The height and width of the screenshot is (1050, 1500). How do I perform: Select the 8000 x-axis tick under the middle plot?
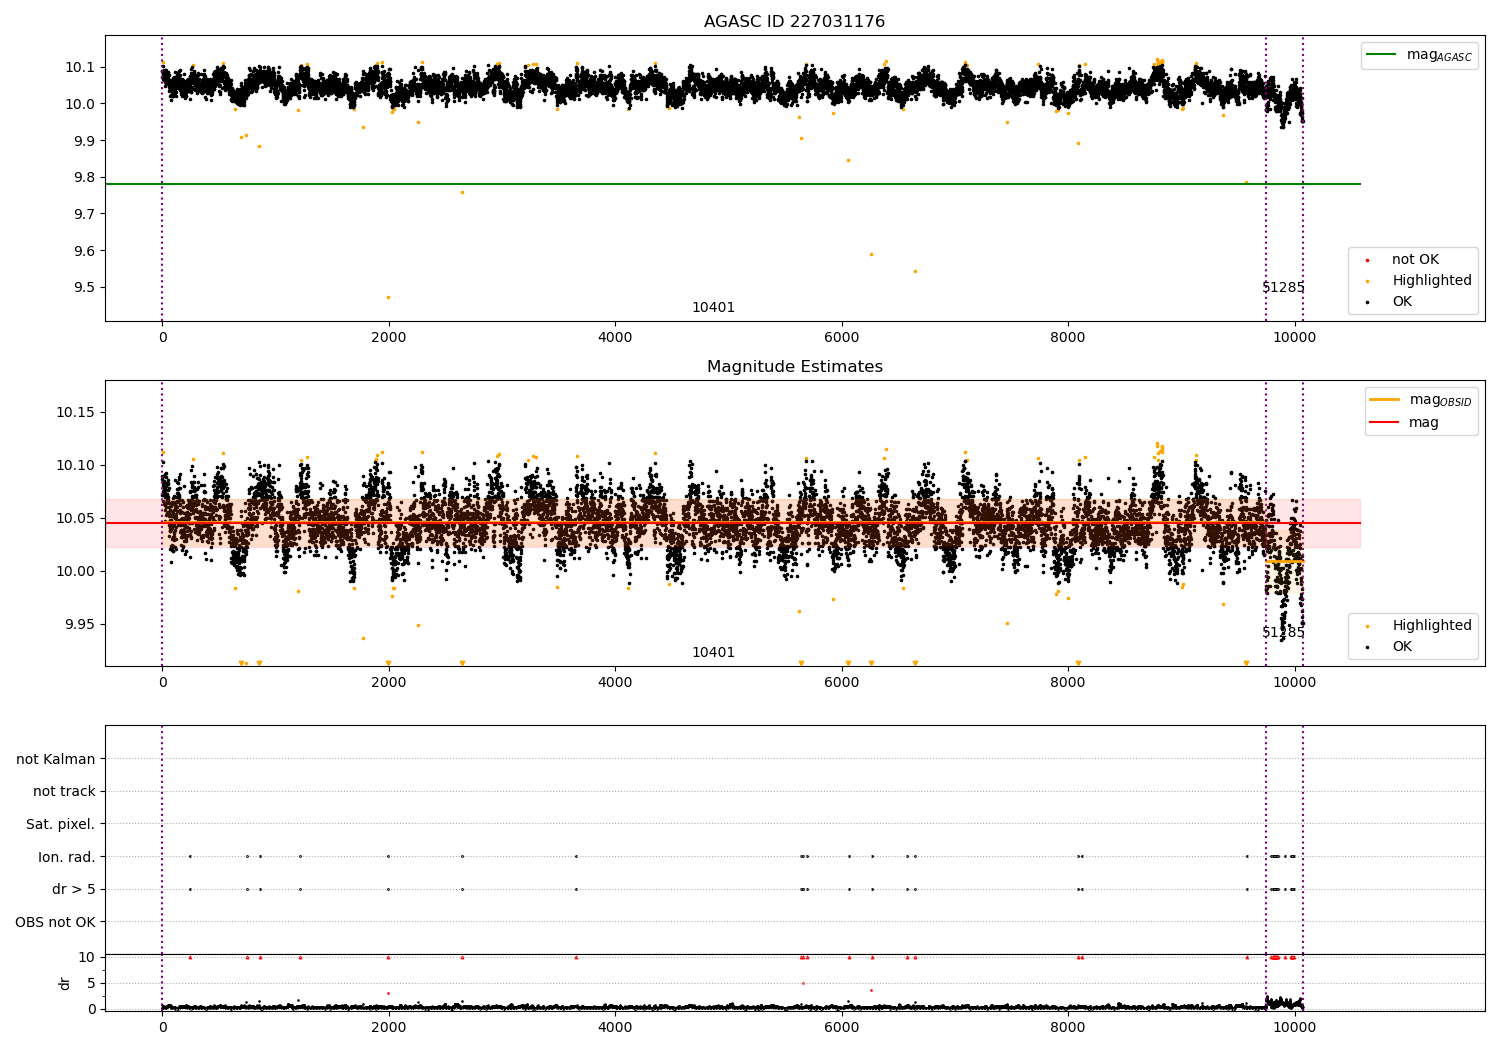pyautogui.click(x=1068, y=683)
